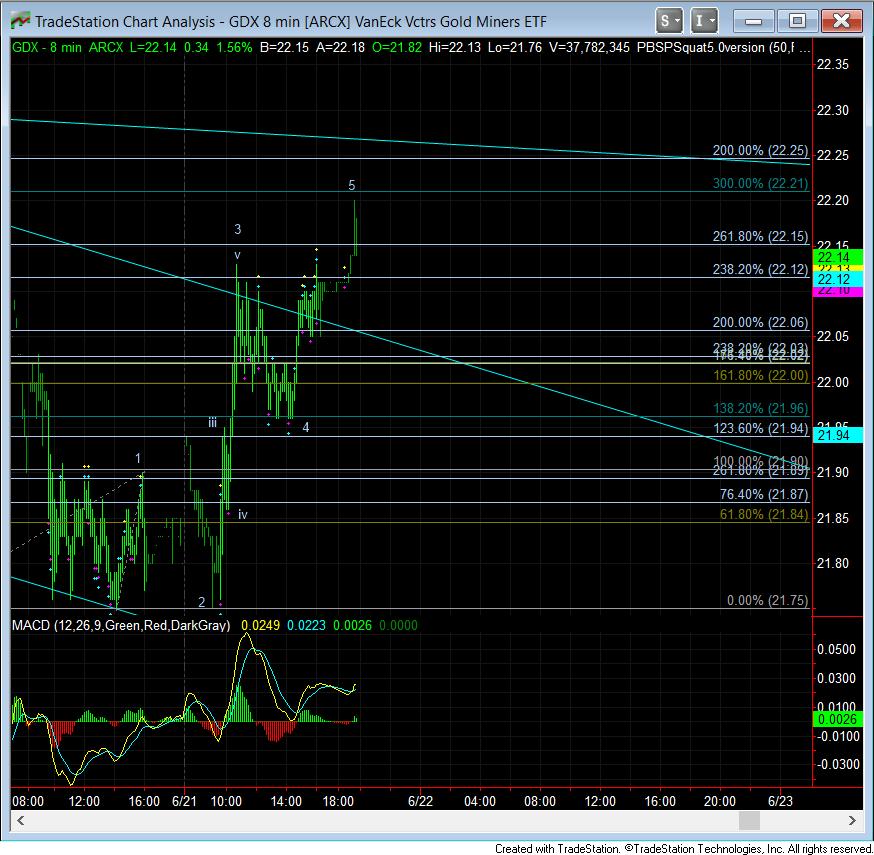Screen dimensions: 874x855
Task: Click the wave 1 label
Action: [138, 458]
